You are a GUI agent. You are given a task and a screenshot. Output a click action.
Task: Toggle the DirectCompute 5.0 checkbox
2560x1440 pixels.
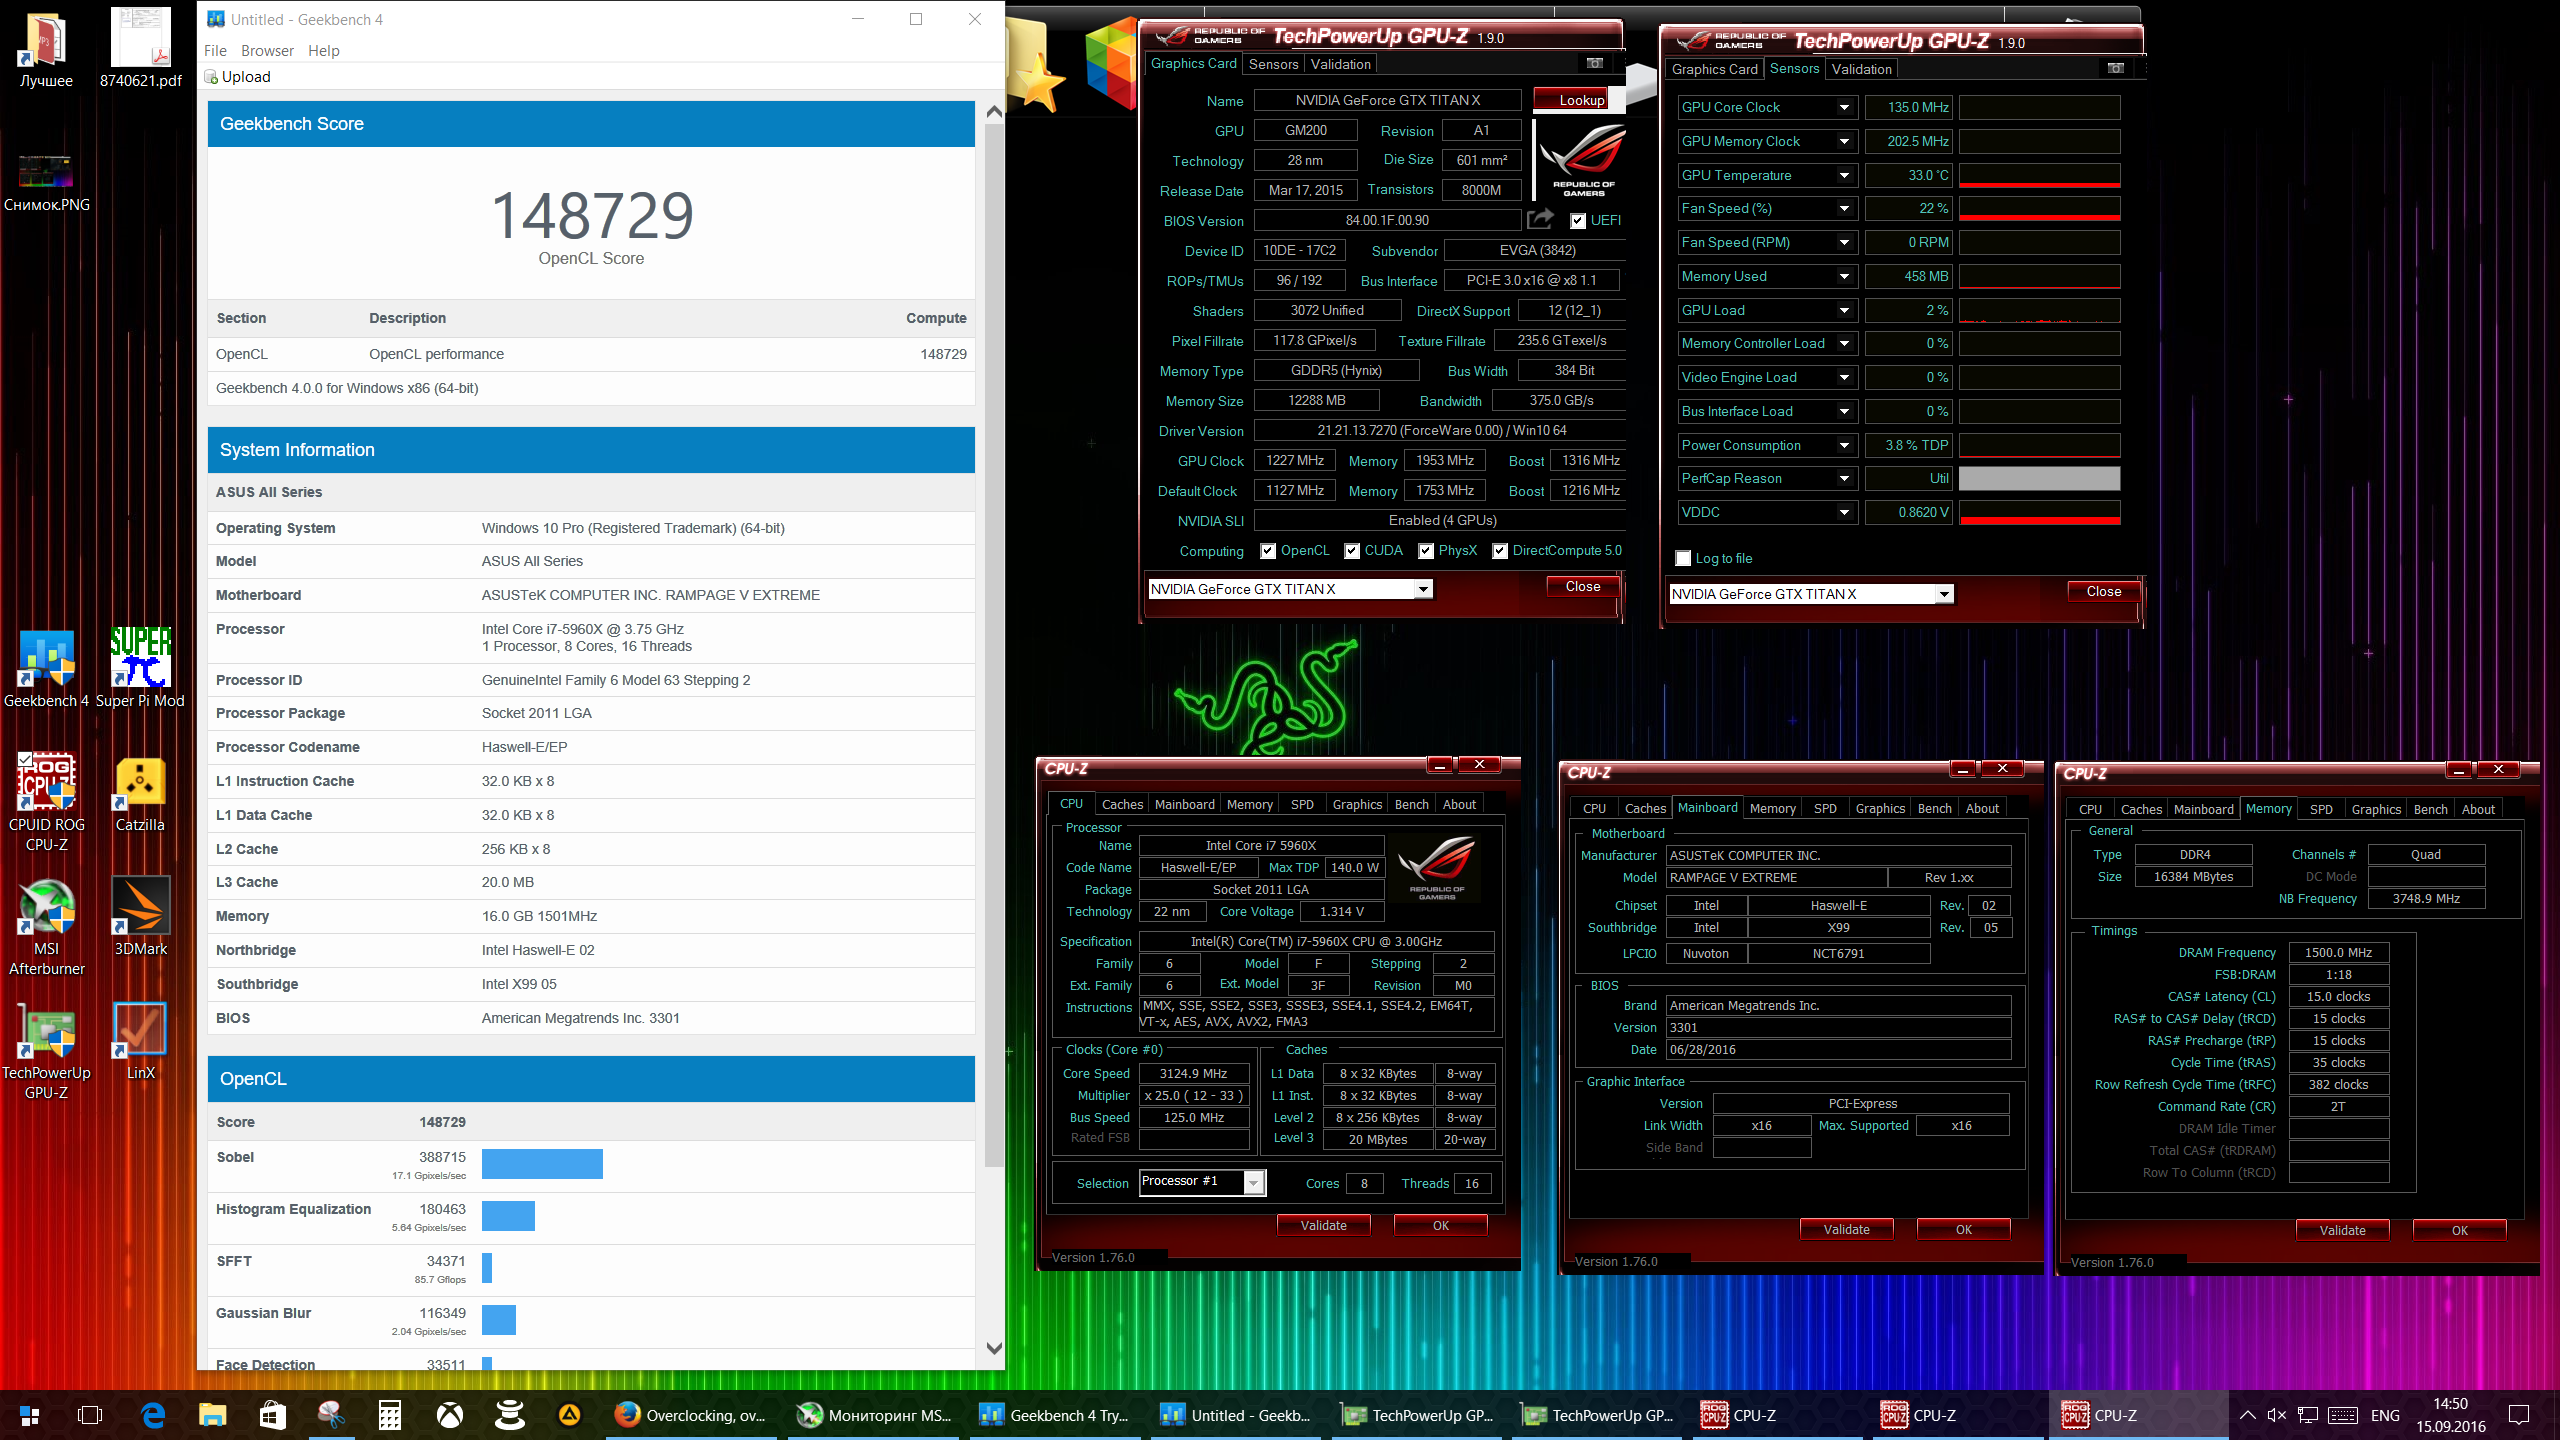point(1500,551)
